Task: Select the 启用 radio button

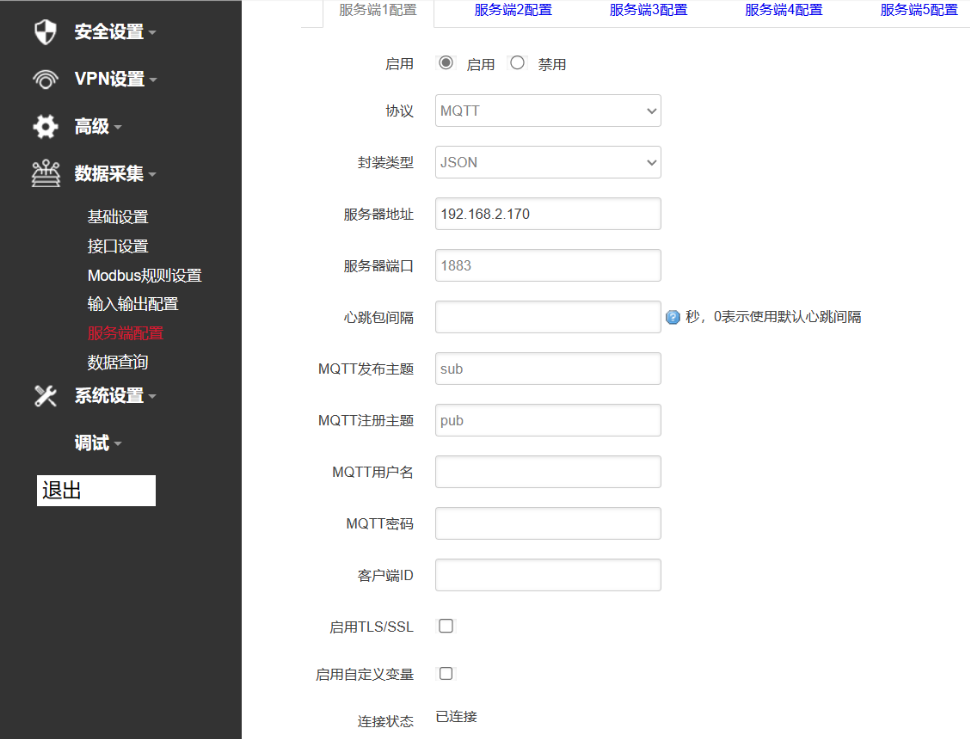Action: pyautogui.click(x=446, y=63)
